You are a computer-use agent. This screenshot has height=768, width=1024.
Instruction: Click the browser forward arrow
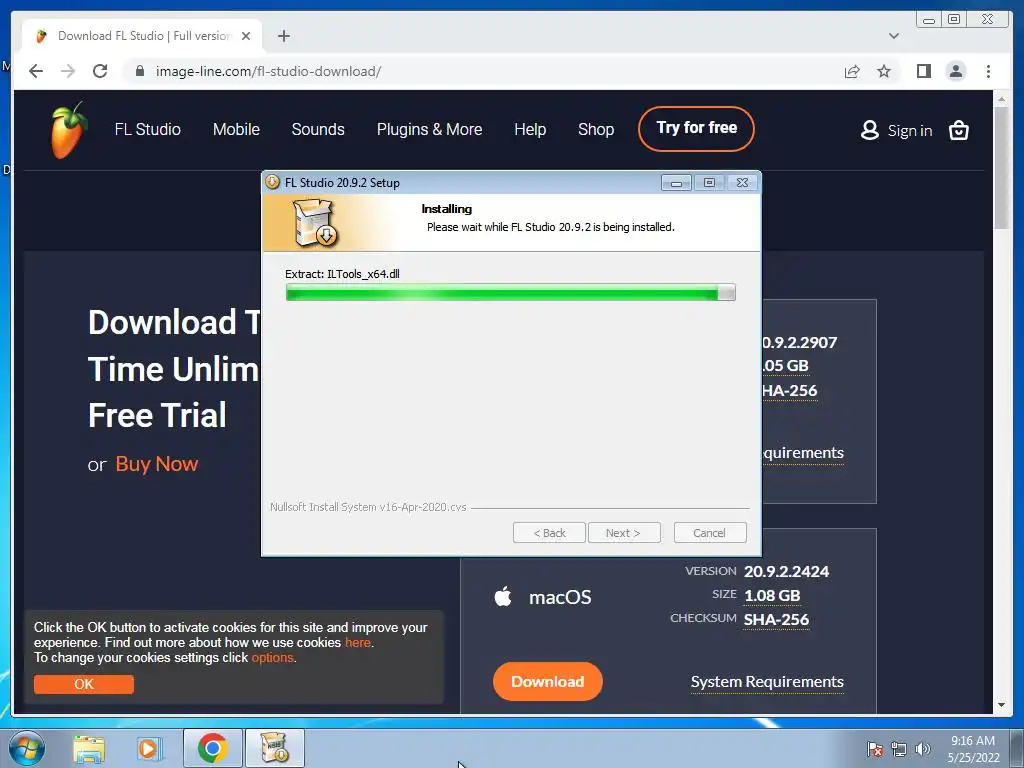click(x=68, y=71)
